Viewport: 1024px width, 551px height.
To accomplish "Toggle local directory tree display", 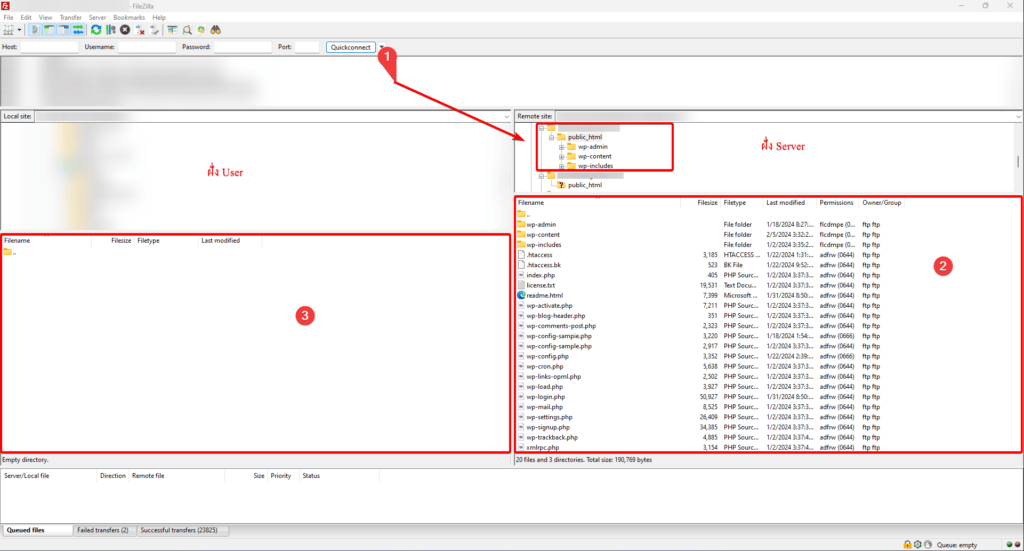I will [x=50, y=30].
